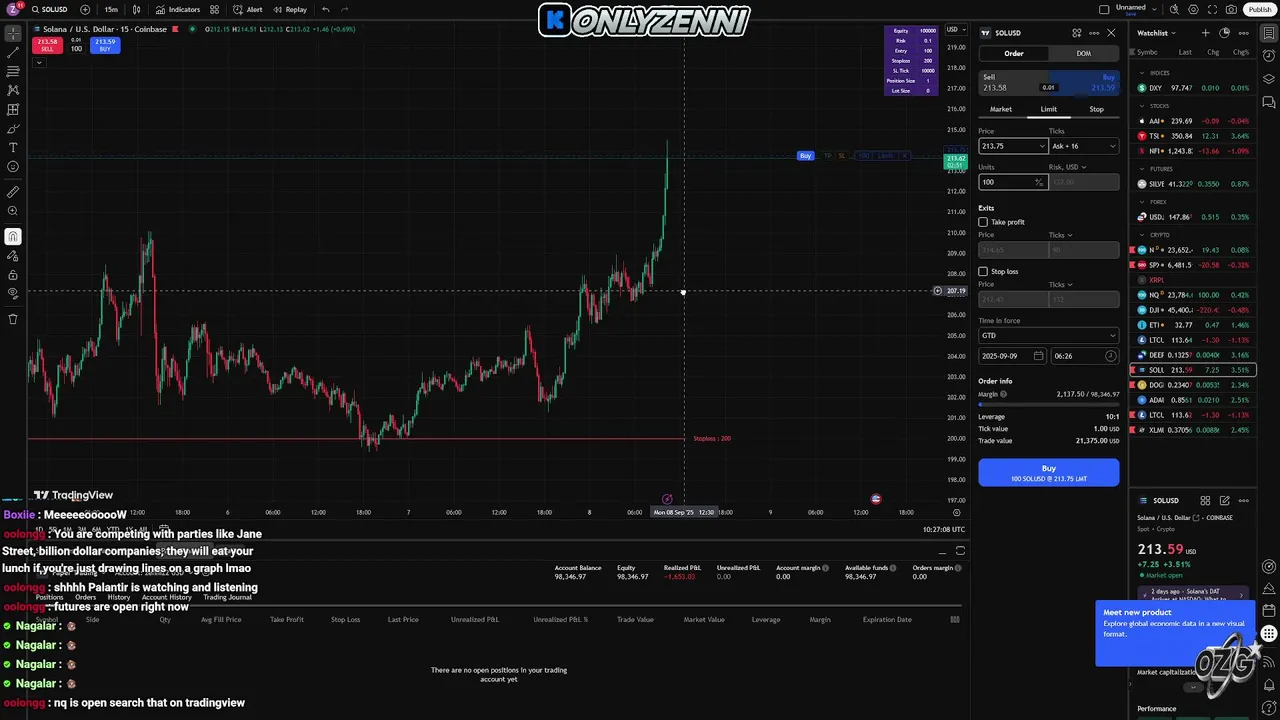Viewport: 1280px width, 720px height.
Task: Select the DXY row in the watchlist
Action: pyautogui.click(x=1193, y=88)
